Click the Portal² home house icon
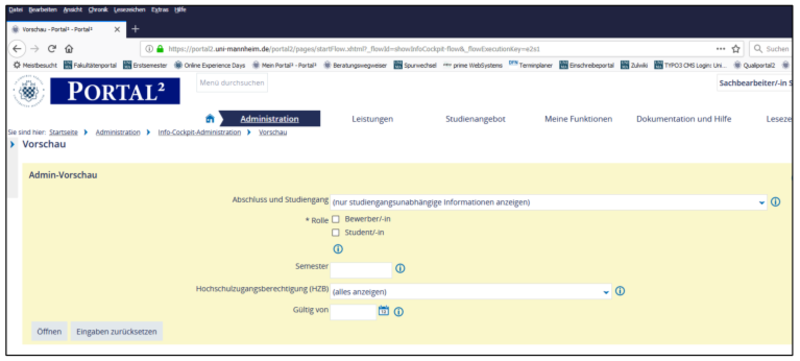The image size is (800, 361). (x=209, y=118)
